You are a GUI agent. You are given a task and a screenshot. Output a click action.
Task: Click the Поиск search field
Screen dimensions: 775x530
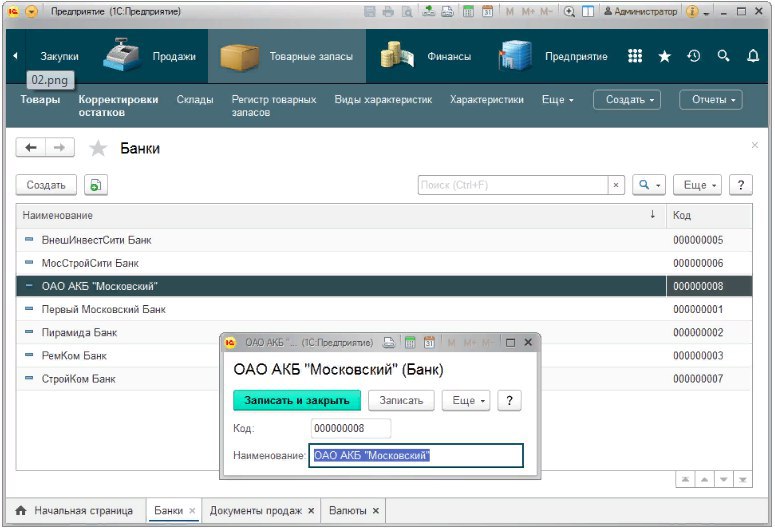tap(513, 185)
